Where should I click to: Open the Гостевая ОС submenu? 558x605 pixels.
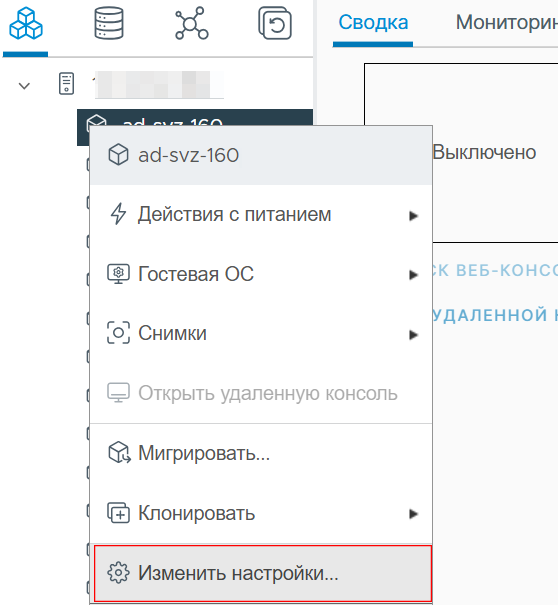261,274
